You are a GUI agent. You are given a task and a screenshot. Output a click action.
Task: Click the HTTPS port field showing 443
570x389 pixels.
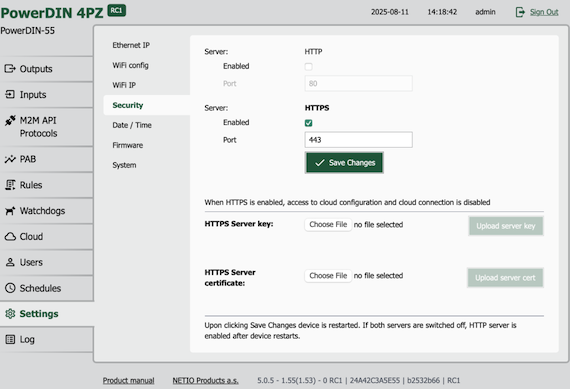358,140
